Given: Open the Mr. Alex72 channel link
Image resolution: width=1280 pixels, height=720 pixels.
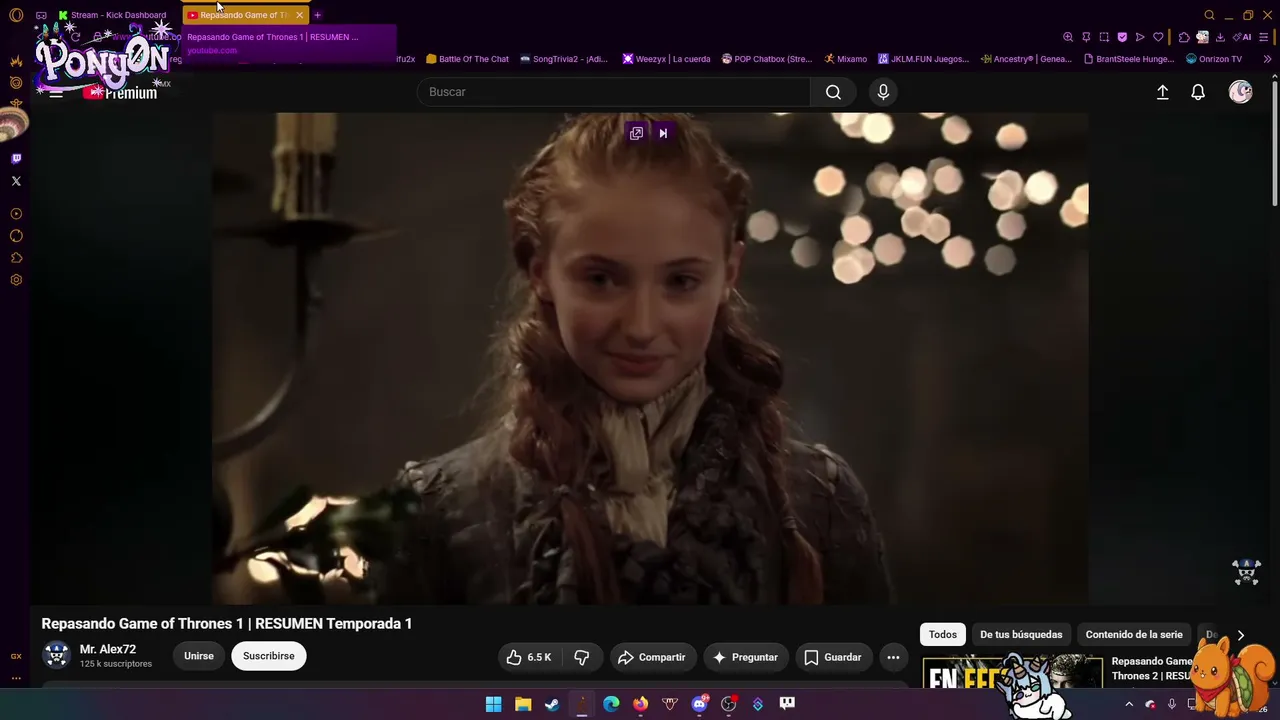Looking at the screenshot, I should click(x=108, y=649).
